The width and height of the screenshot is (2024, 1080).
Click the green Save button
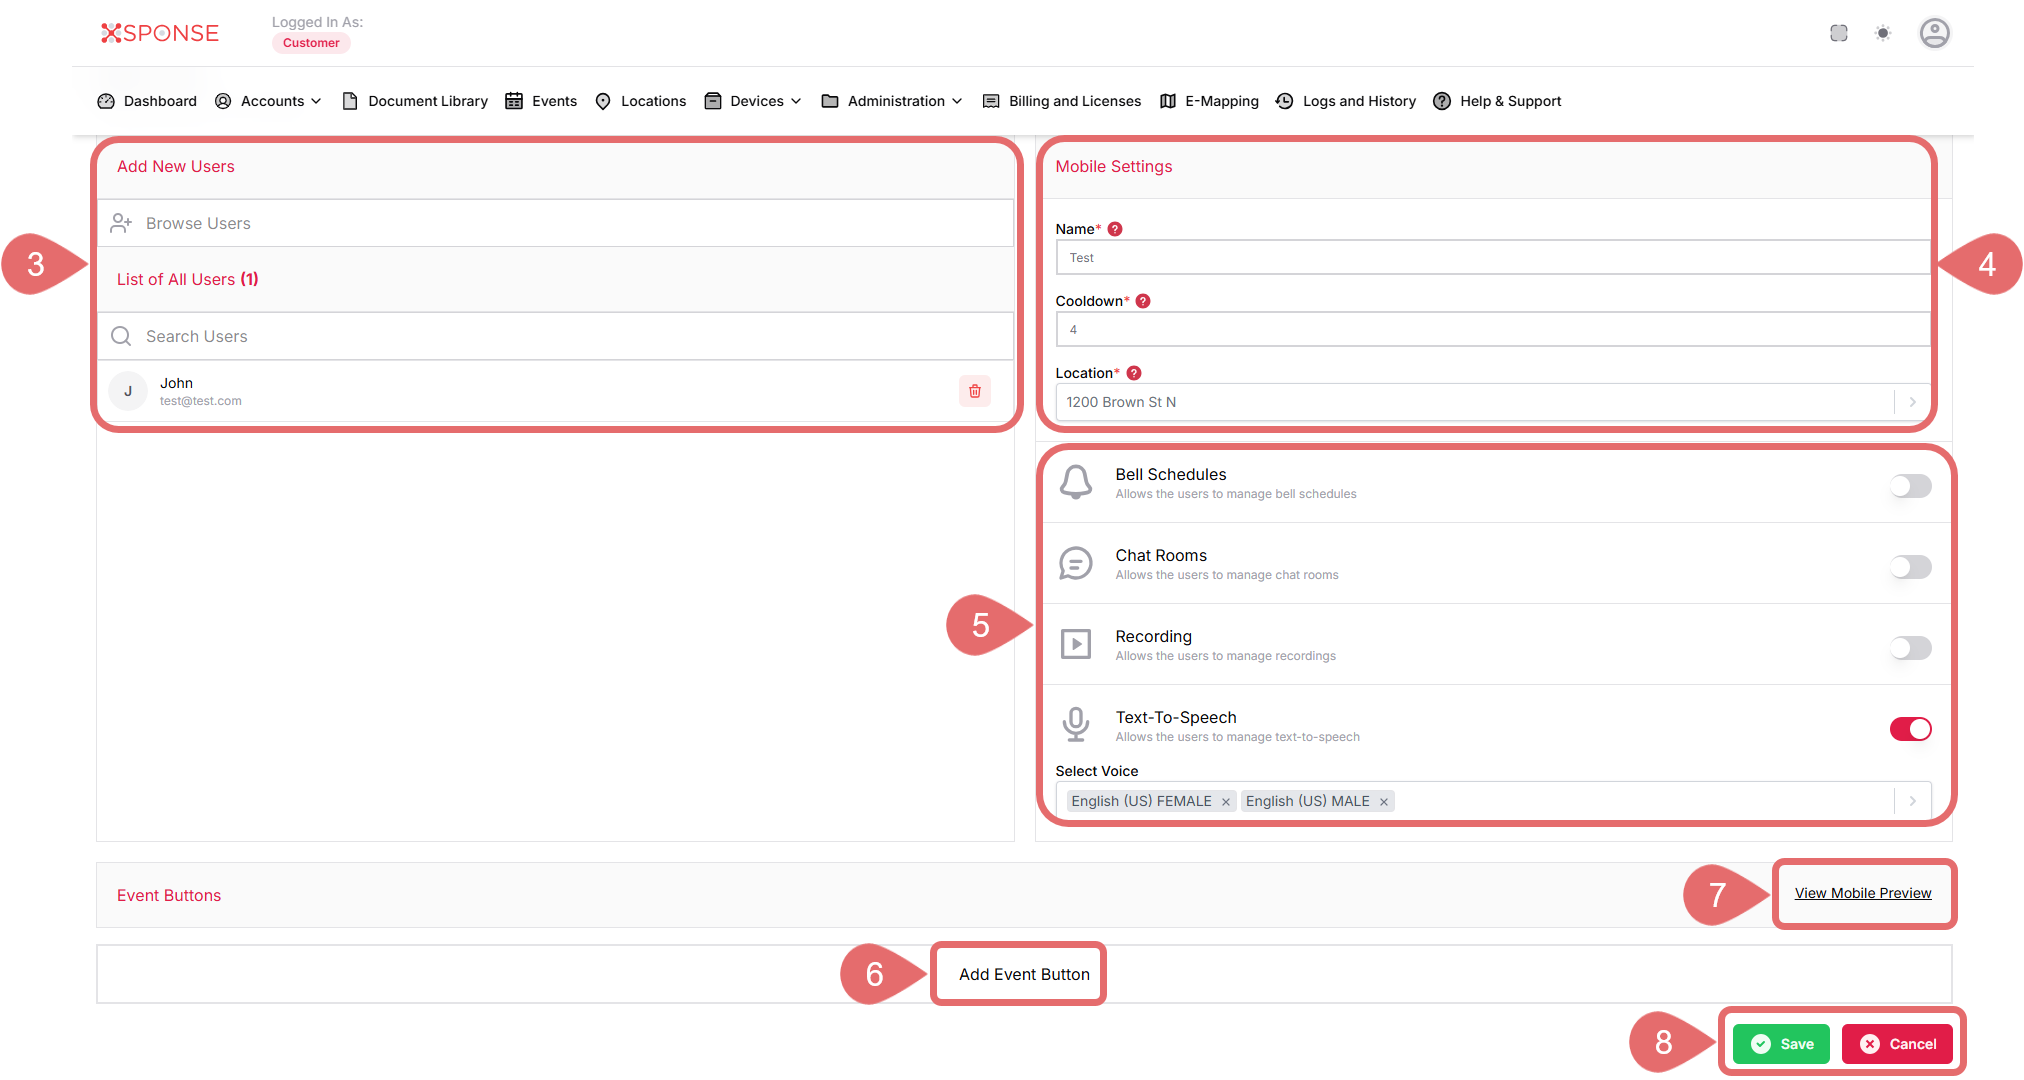tap(1781, 1044)
